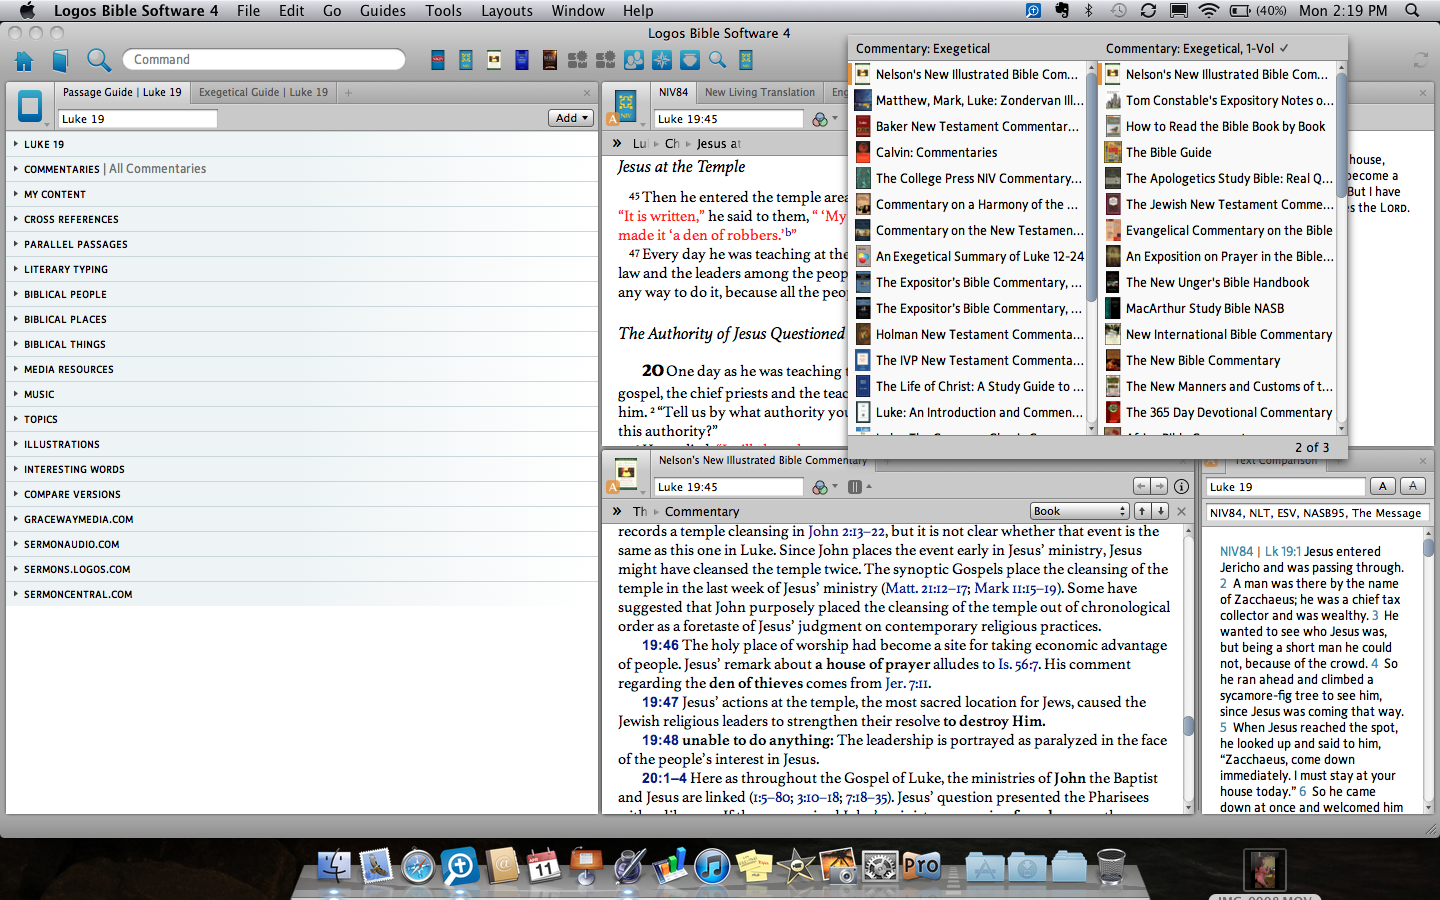Follow the John 2:13–22 reference link

coord(846,531)
